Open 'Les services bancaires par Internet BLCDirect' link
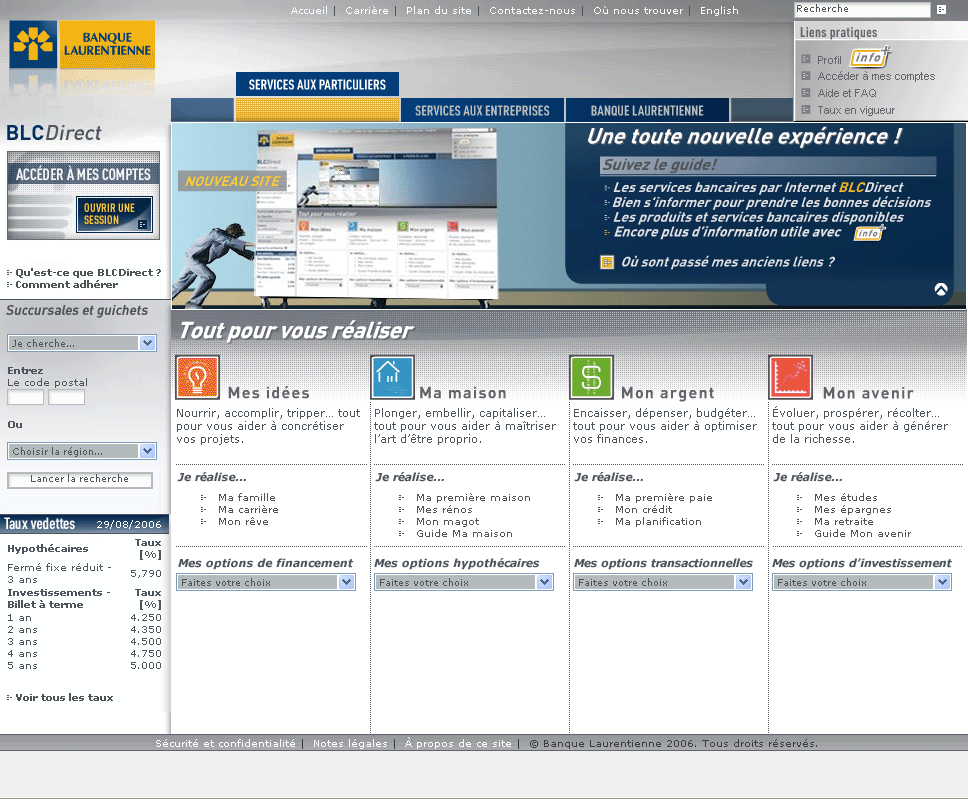The width and height of the screenshot is (968, 799). [x=758, y=187]
